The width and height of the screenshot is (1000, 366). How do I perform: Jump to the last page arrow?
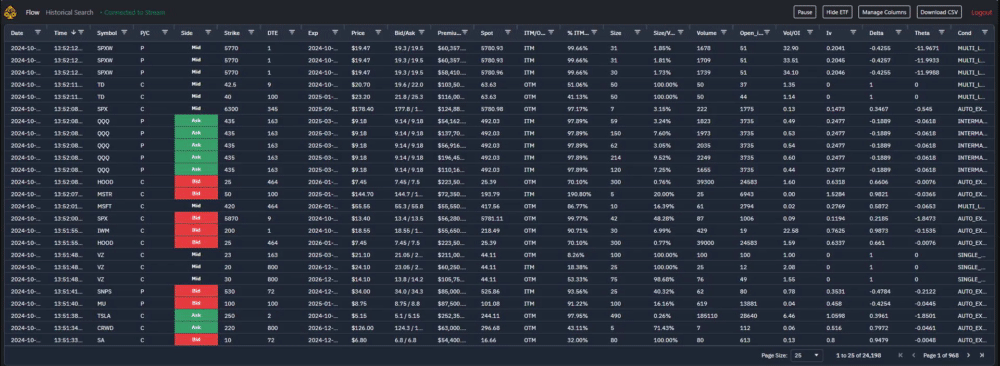click(982, 355)
